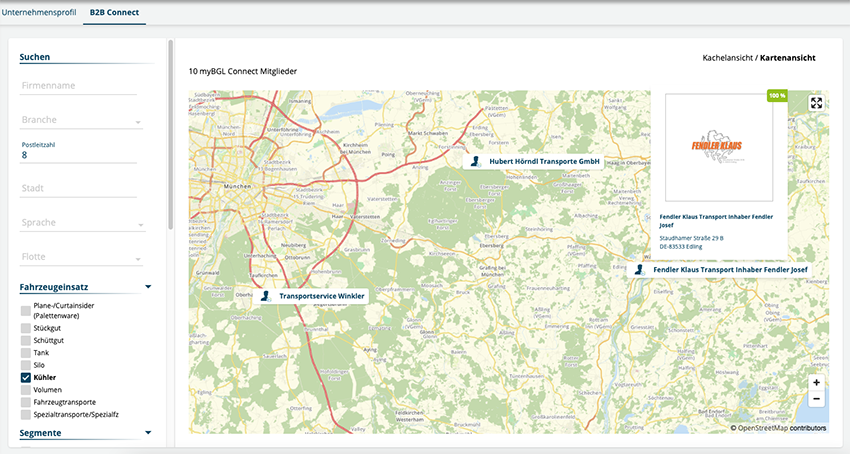Zoom in on the map
The height and width of the screenshot is (454, 850).
point(816,382)
